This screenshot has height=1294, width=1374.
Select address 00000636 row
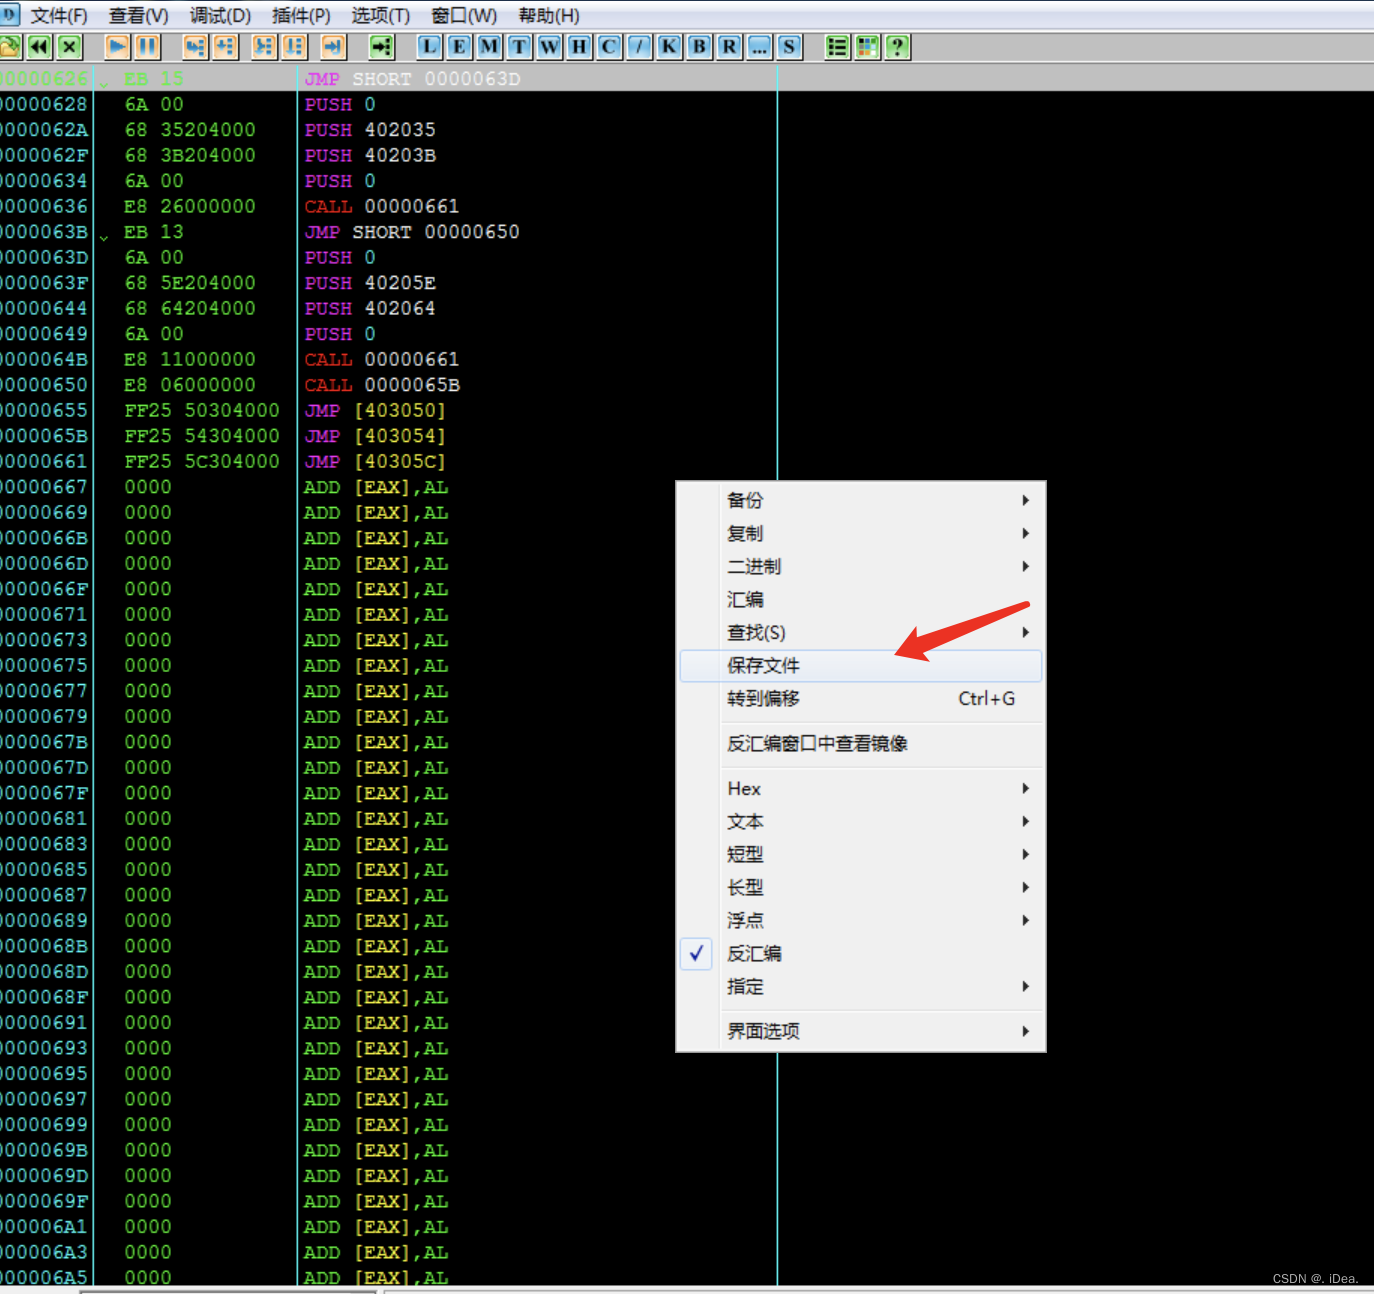388,207
